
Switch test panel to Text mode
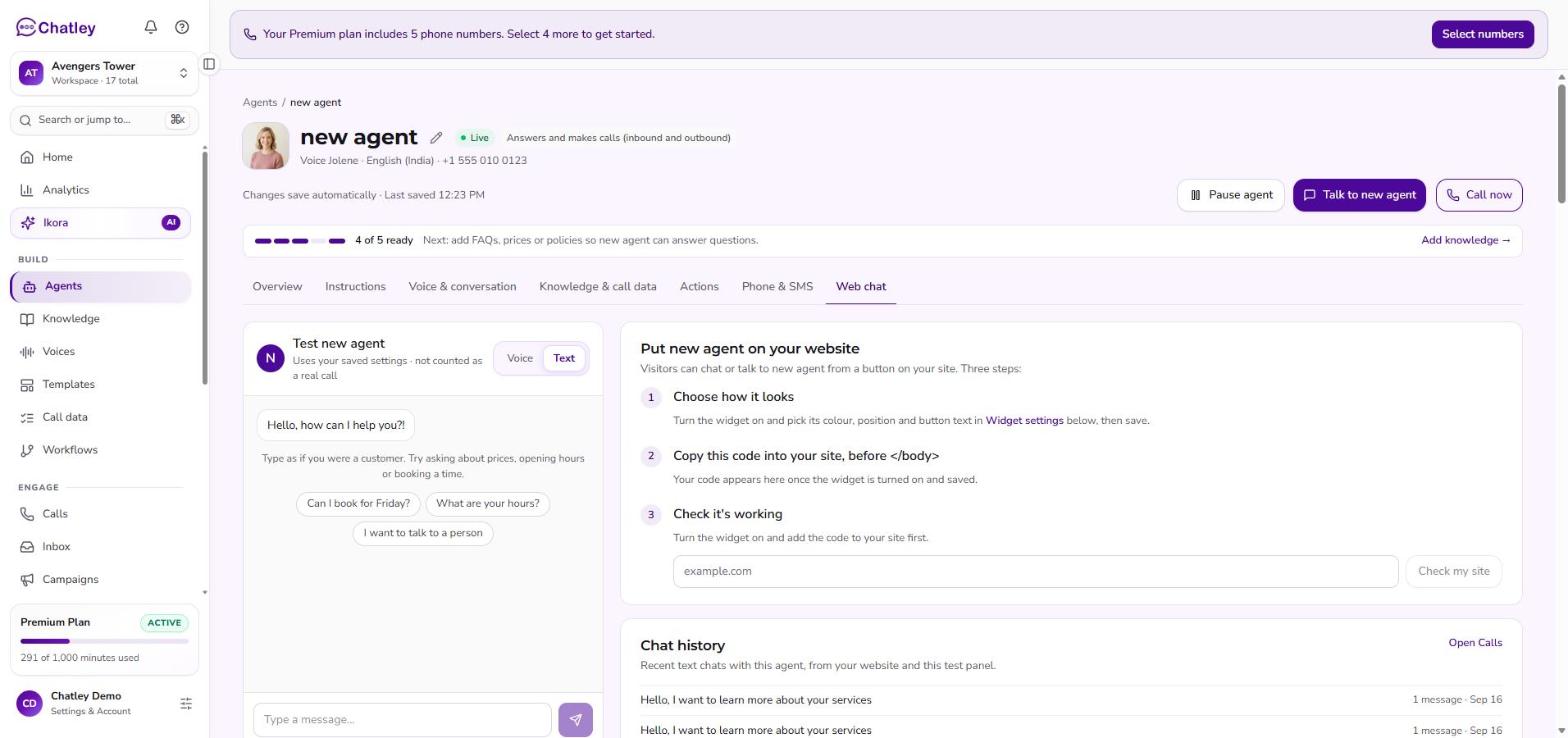click(564, 358)
